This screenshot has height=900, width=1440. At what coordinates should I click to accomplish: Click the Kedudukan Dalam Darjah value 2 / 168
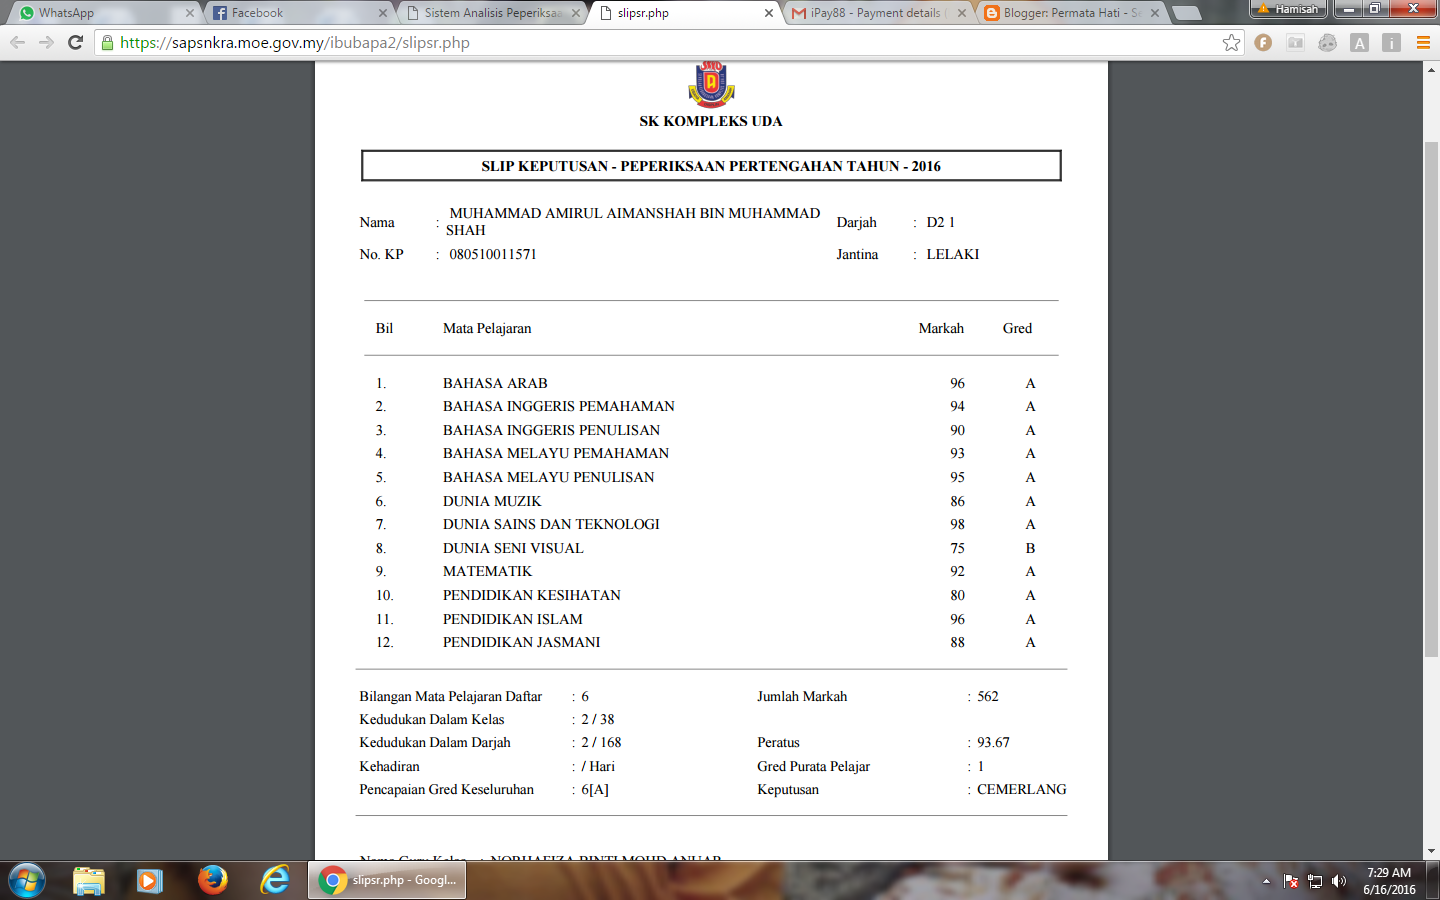coord(601,742)
